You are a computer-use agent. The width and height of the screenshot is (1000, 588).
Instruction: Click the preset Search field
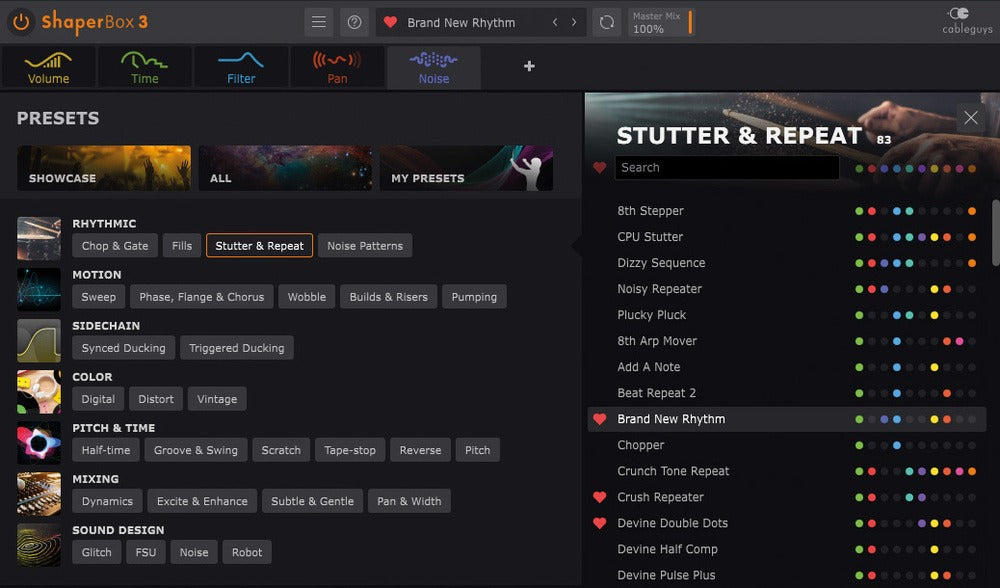[726, 168]
